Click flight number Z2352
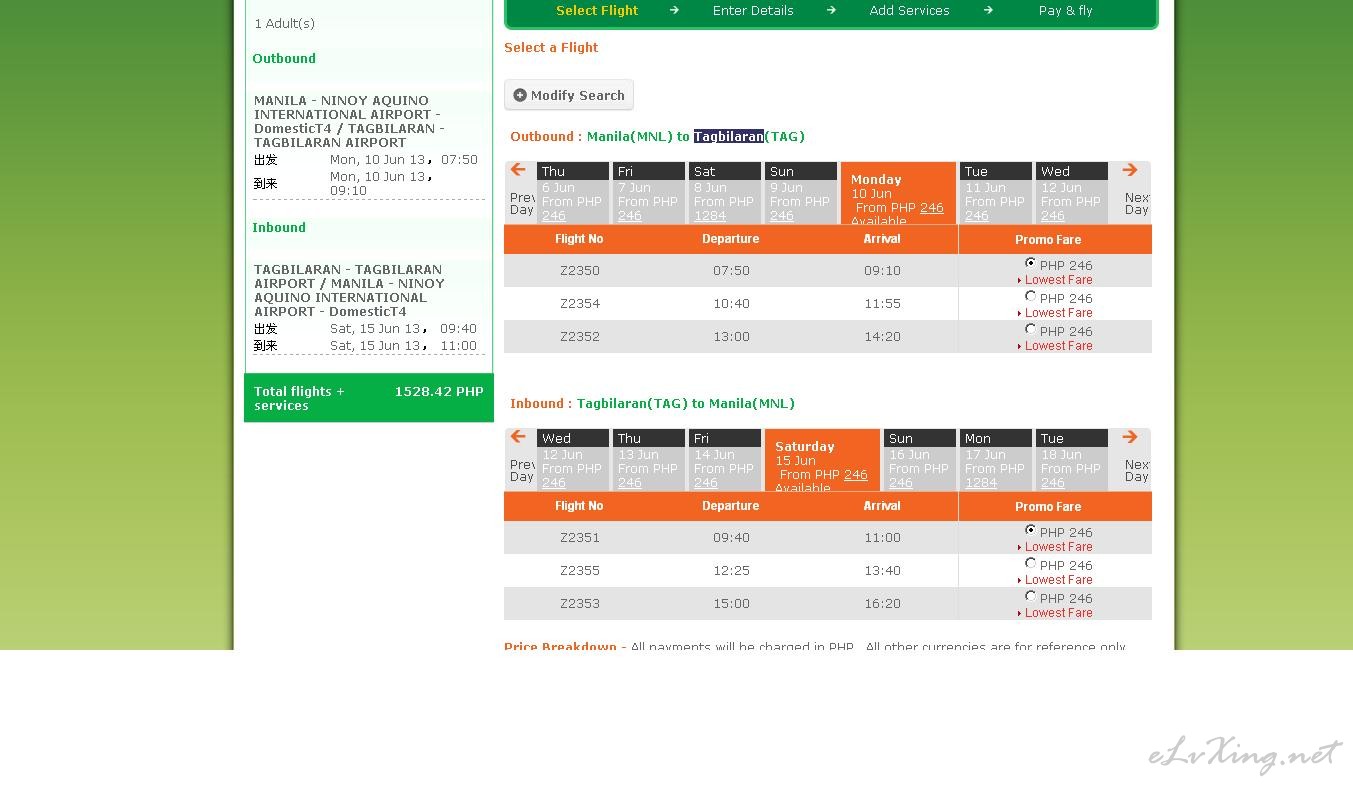 tap(580, 337)
